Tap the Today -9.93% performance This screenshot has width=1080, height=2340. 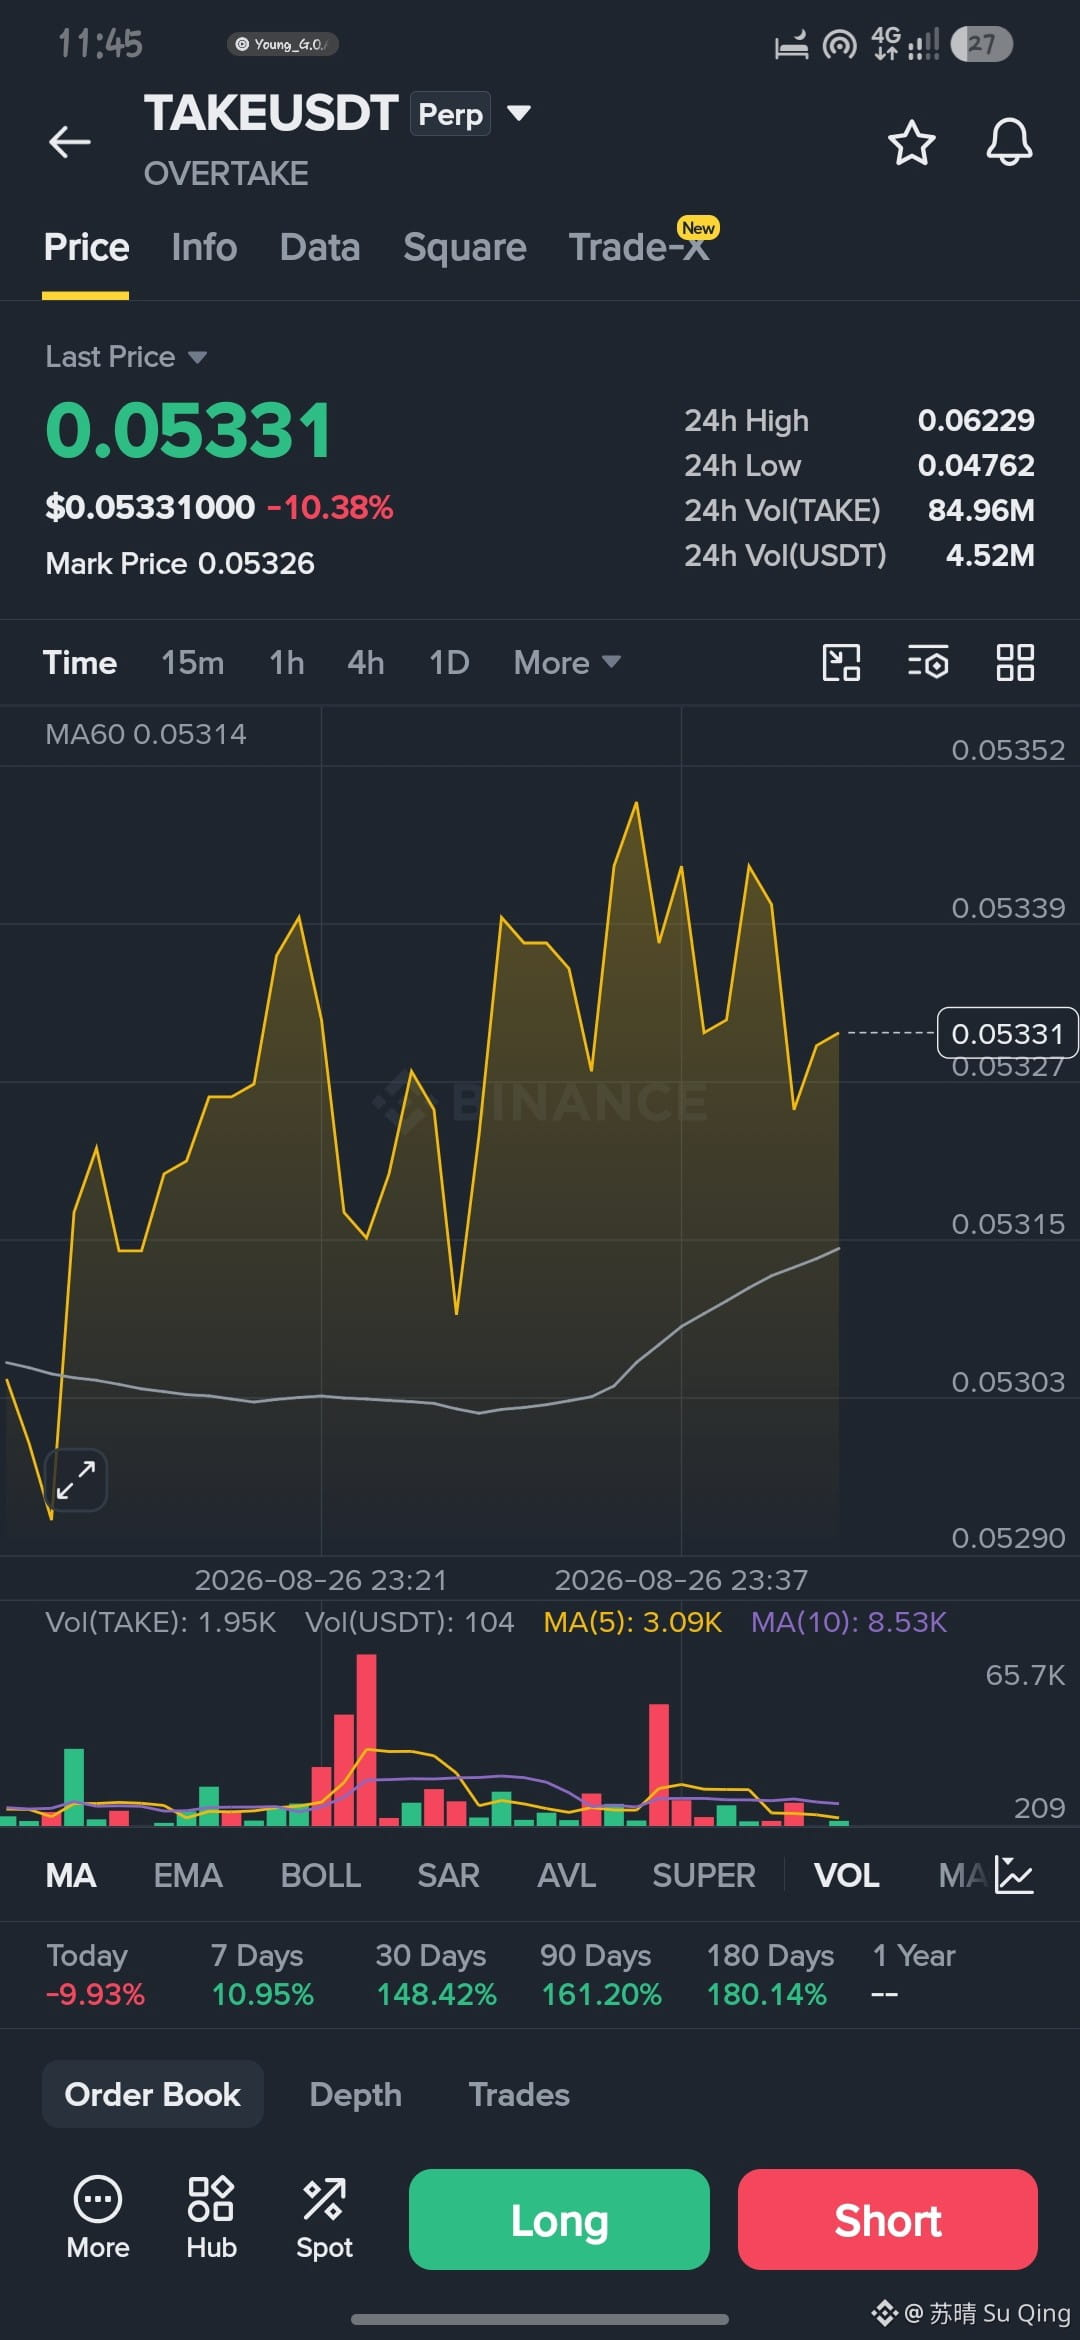tap(96, 1975)
